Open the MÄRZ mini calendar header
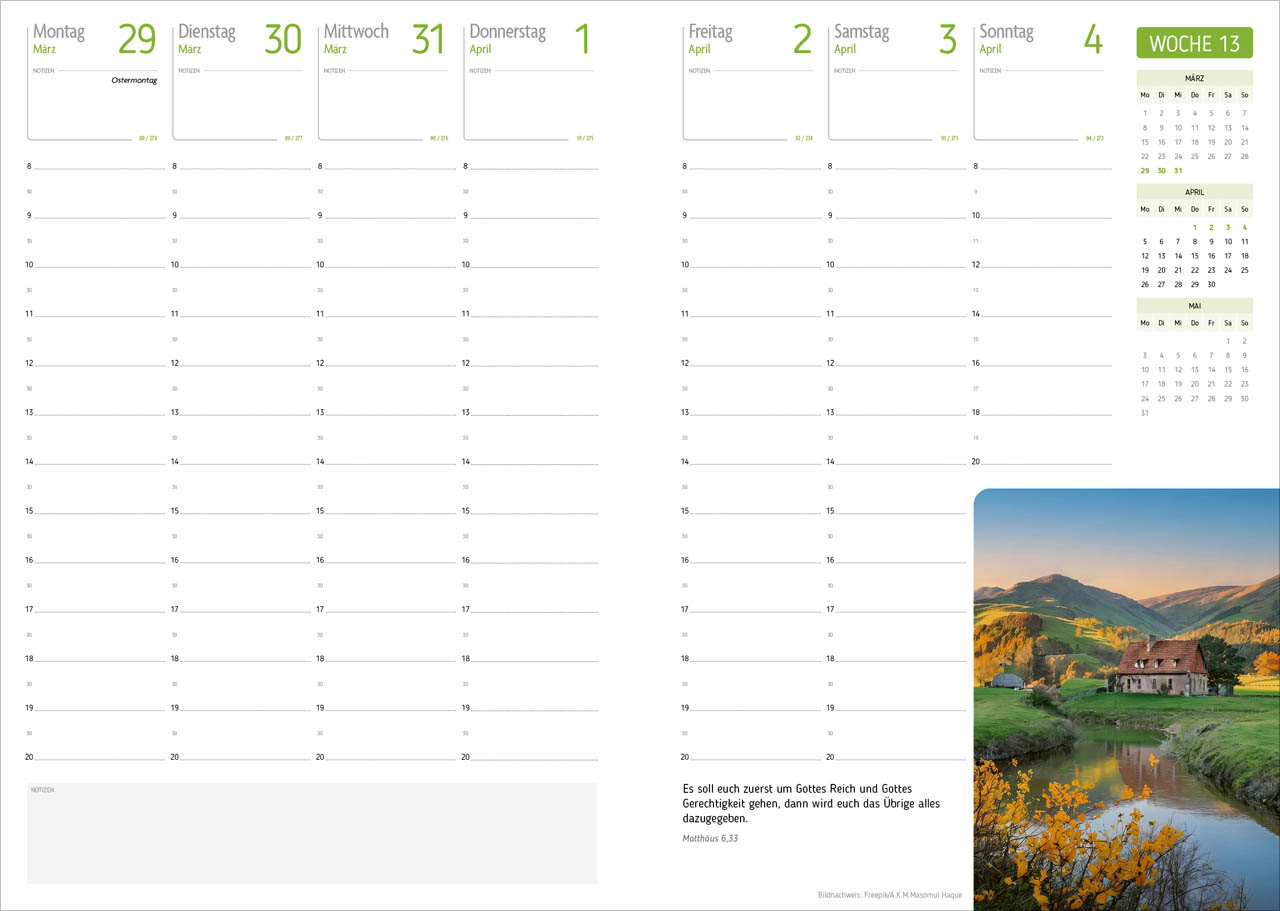 (1194, 78)
